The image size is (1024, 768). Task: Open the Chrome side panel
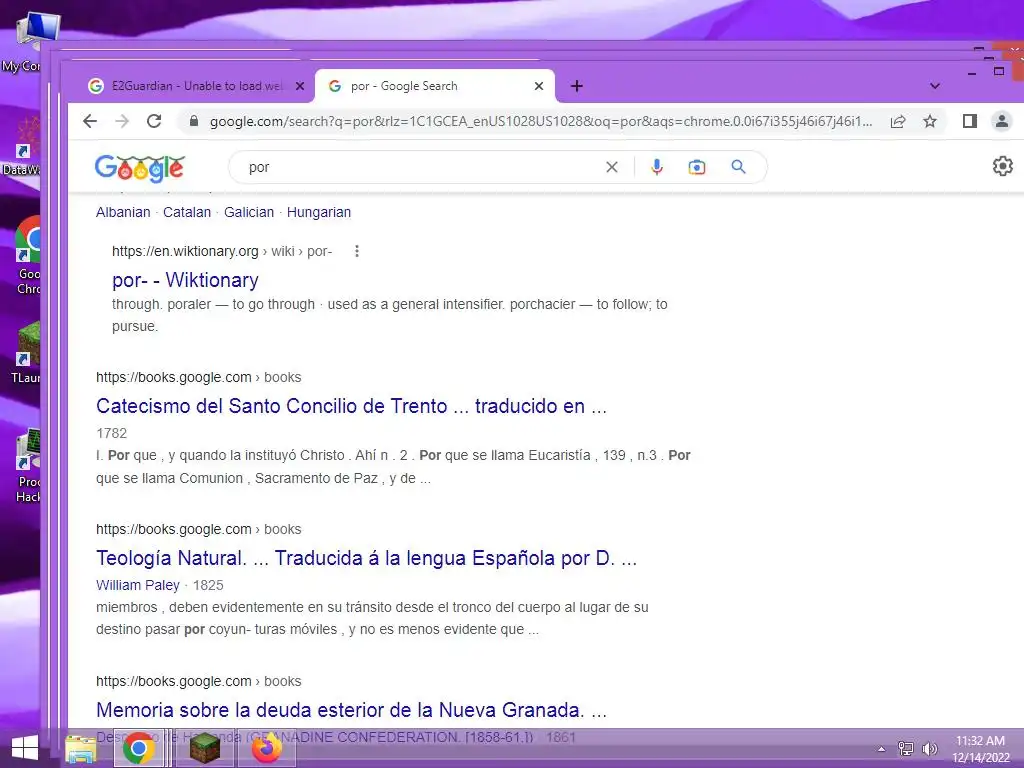pos(970,121)
